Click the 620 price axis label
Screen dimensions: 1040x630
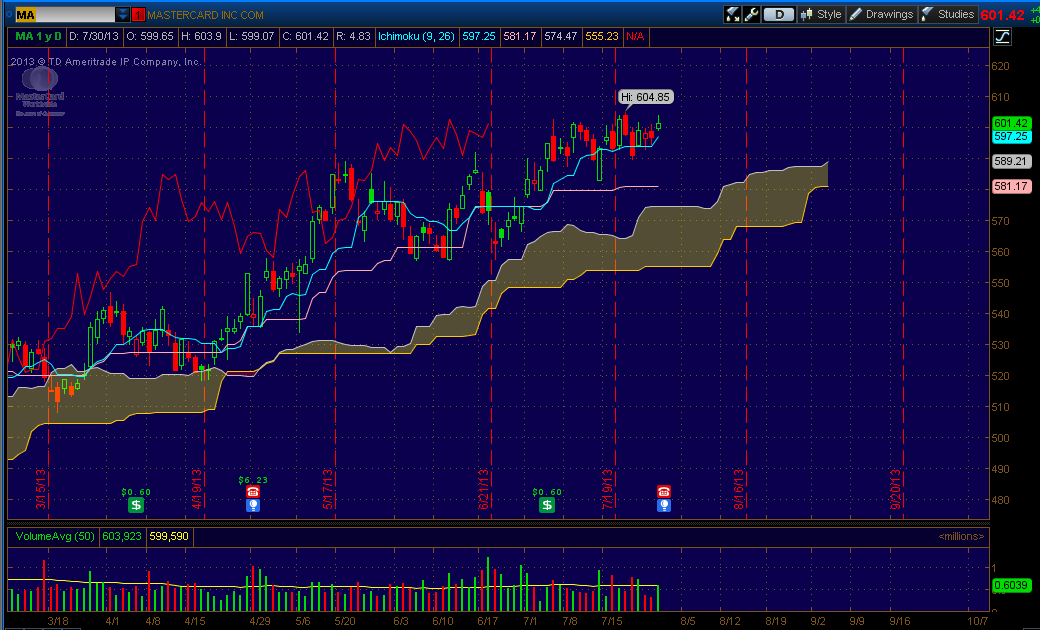click(1000, 66)
